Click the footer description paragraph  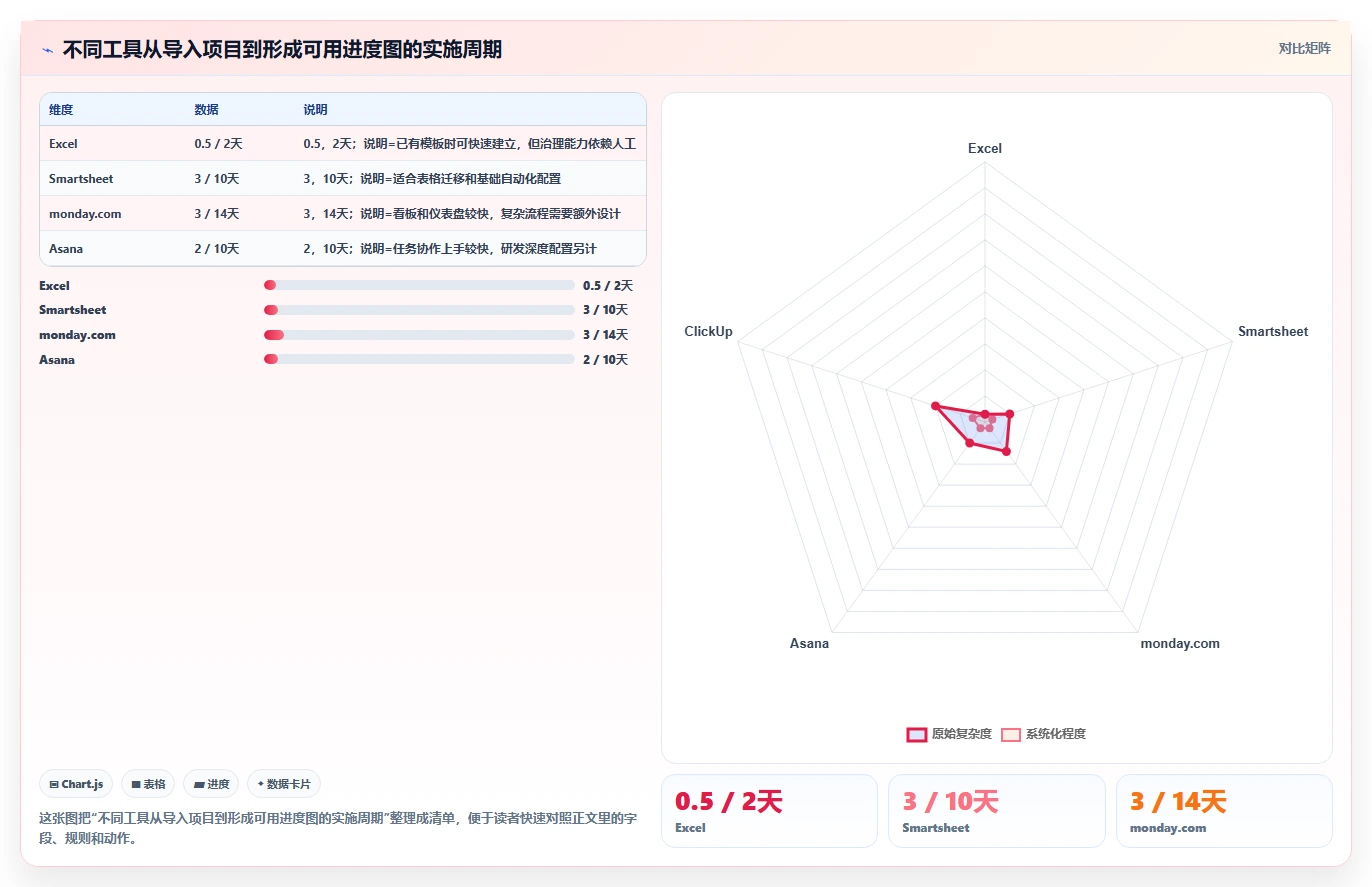point(338,828)
